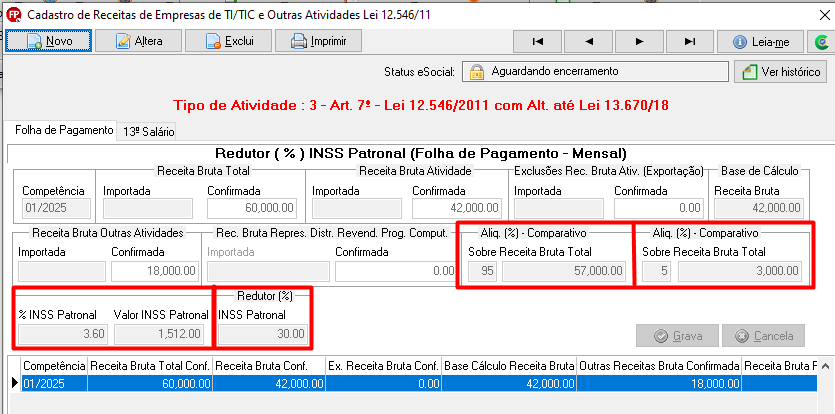Viewport: 835px width, 414px height.
Task: Click Redutor INSS Patronal field 30.00
Action: (263, 334)
